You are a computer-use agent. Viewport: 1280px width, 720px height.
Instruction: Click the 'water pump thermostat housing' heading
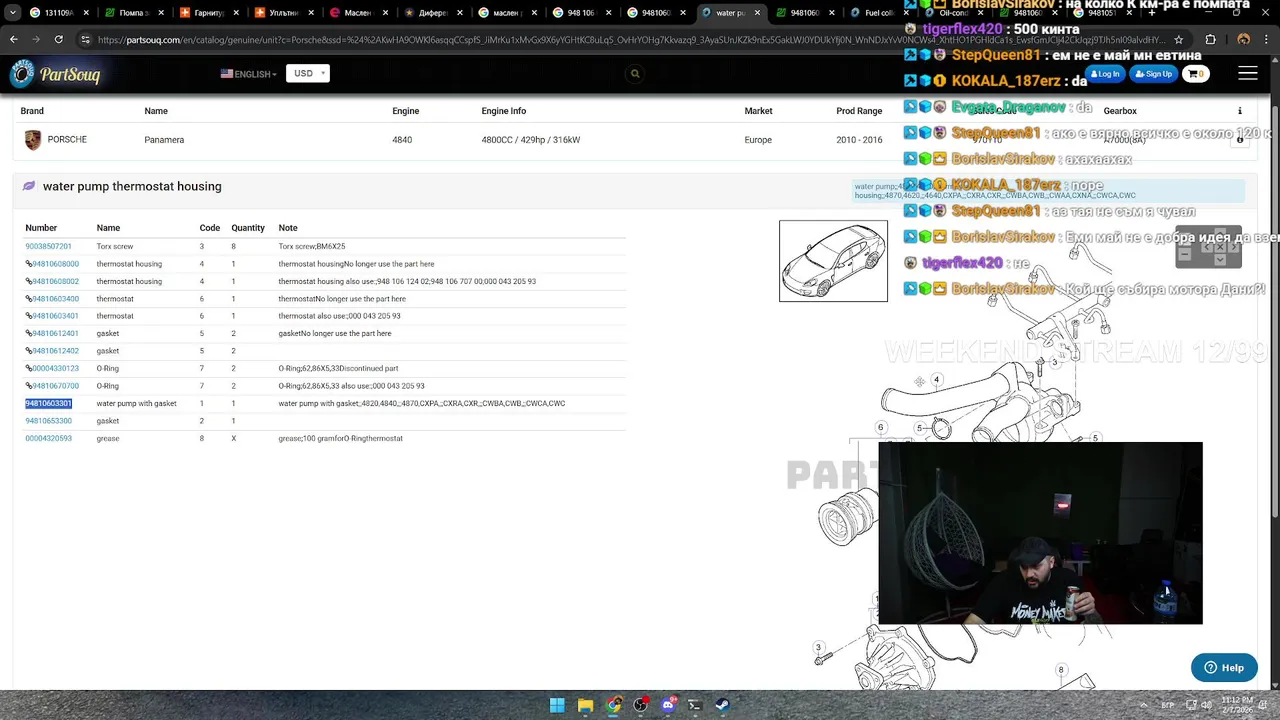(132, 186)
